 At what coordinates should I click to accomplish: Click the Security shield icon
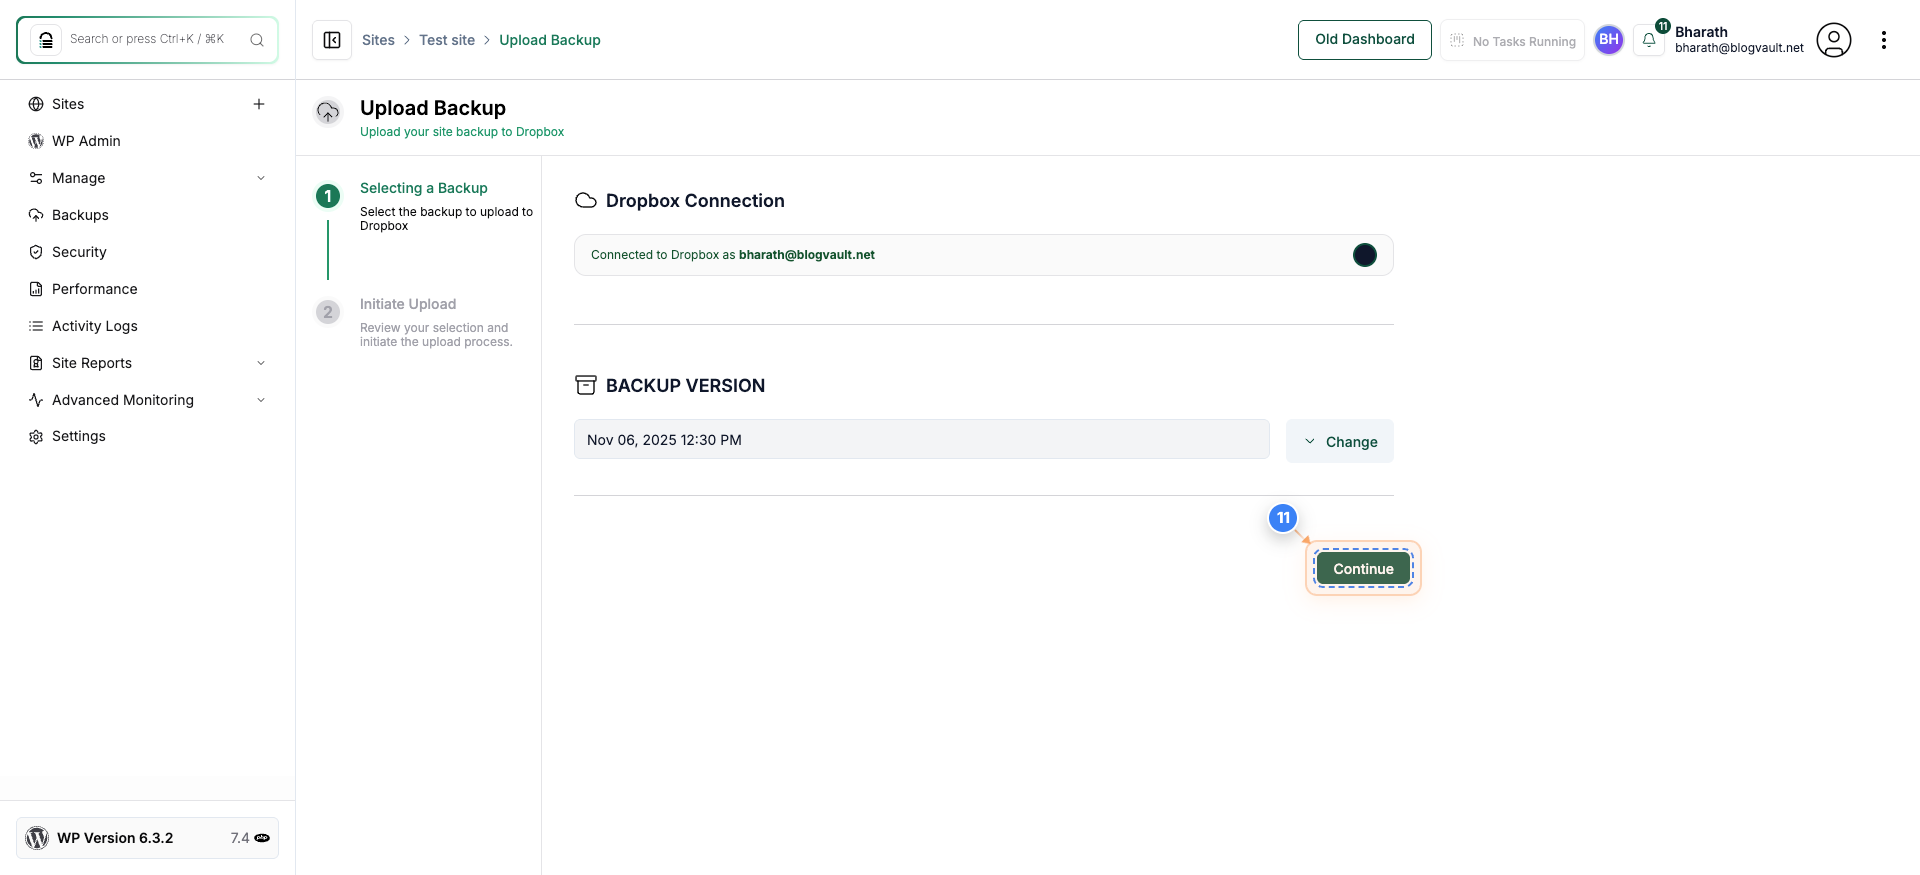coord(36,252)
